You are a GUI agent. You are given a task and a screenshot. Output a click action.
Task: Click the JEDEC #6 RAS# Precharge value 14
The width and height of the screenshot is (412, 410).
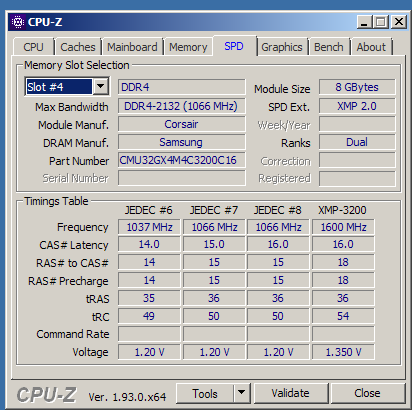149,280
